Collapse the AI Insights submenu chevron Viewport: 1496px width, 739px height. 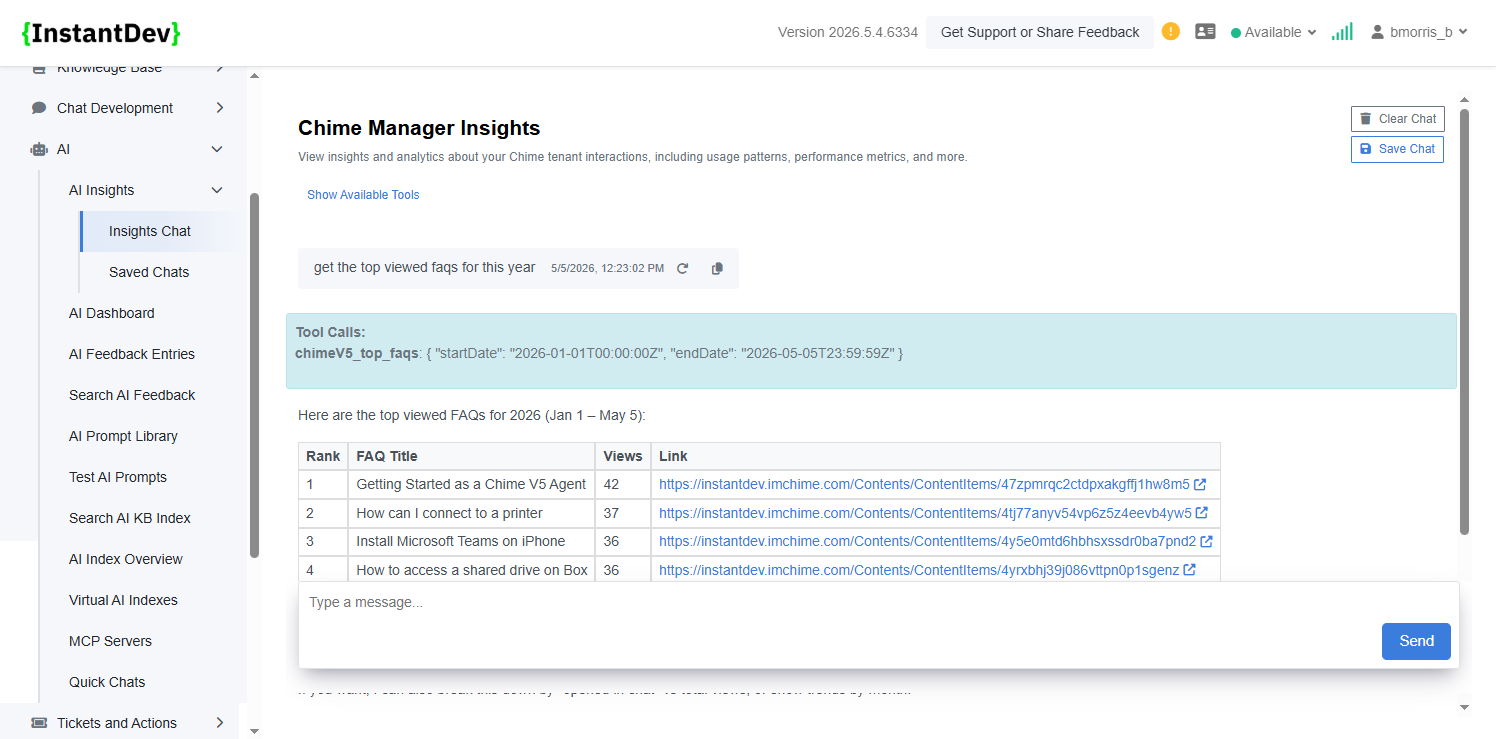point(217,190)
